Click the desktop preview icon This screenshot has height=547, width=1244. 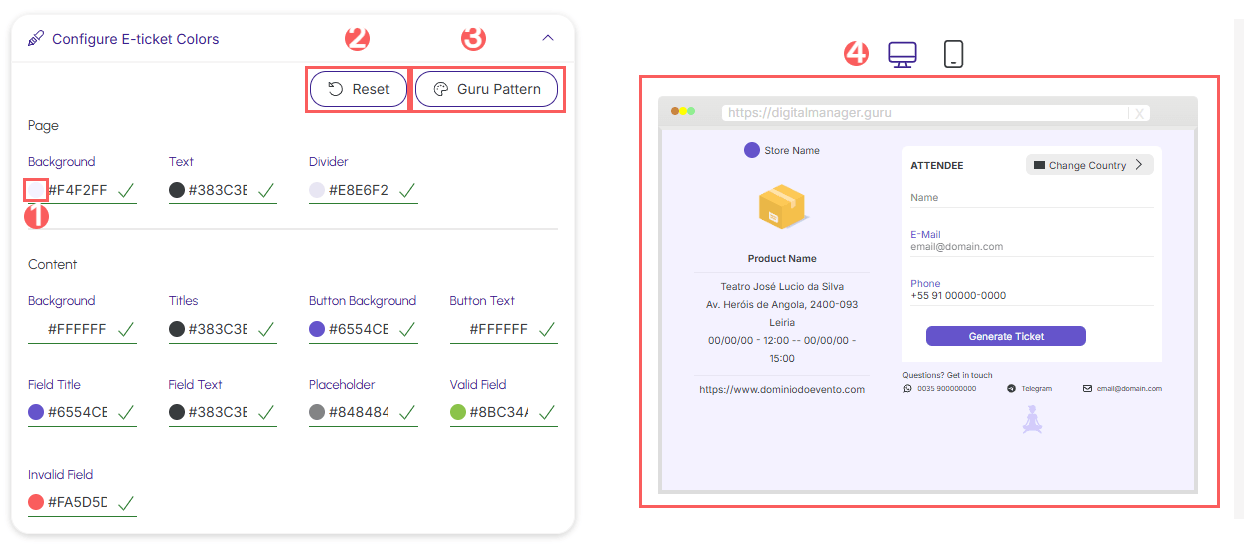(x=903, y=54)
